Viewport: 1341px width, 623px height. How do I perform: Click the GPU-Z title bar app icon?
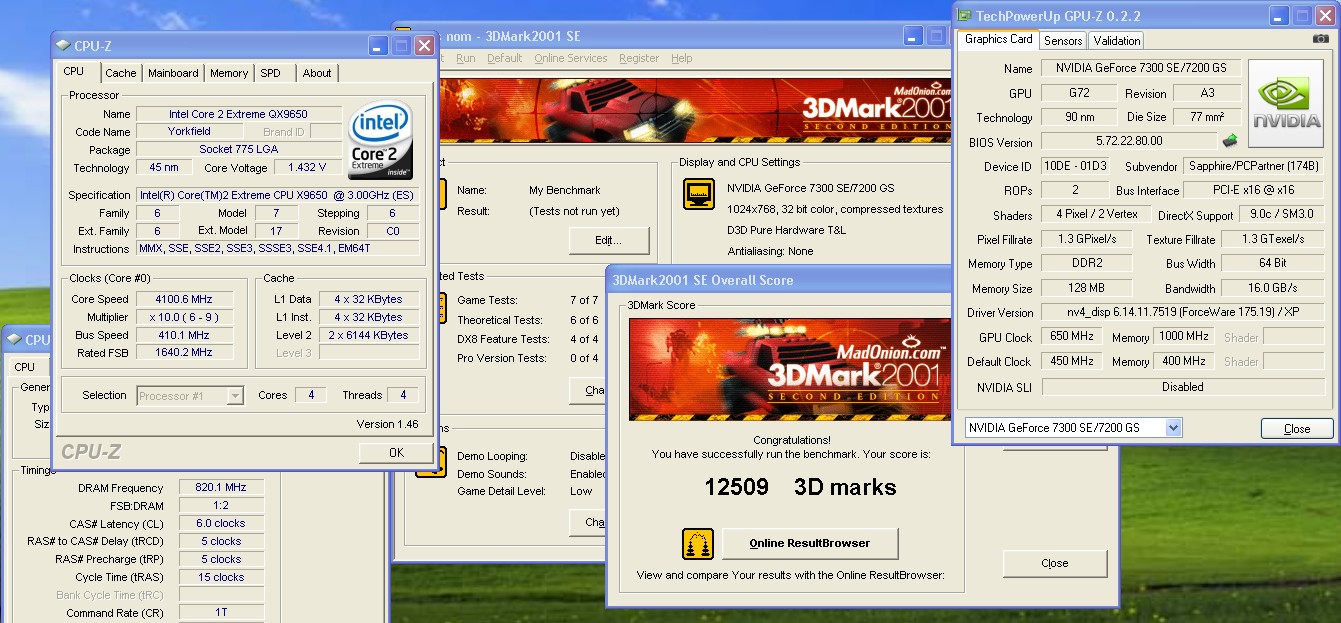(x=965, y=16)
